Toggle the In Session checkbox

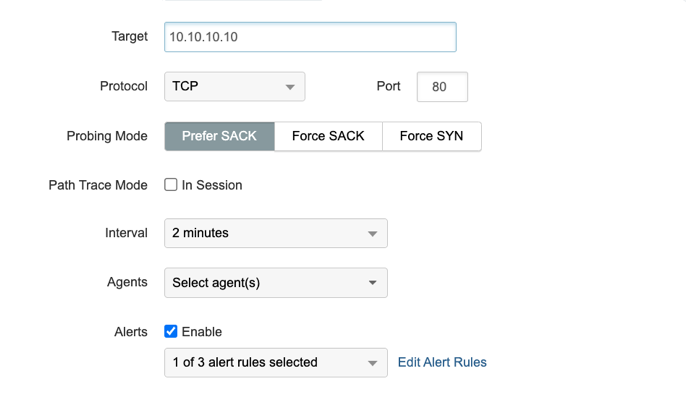[171, 185]
